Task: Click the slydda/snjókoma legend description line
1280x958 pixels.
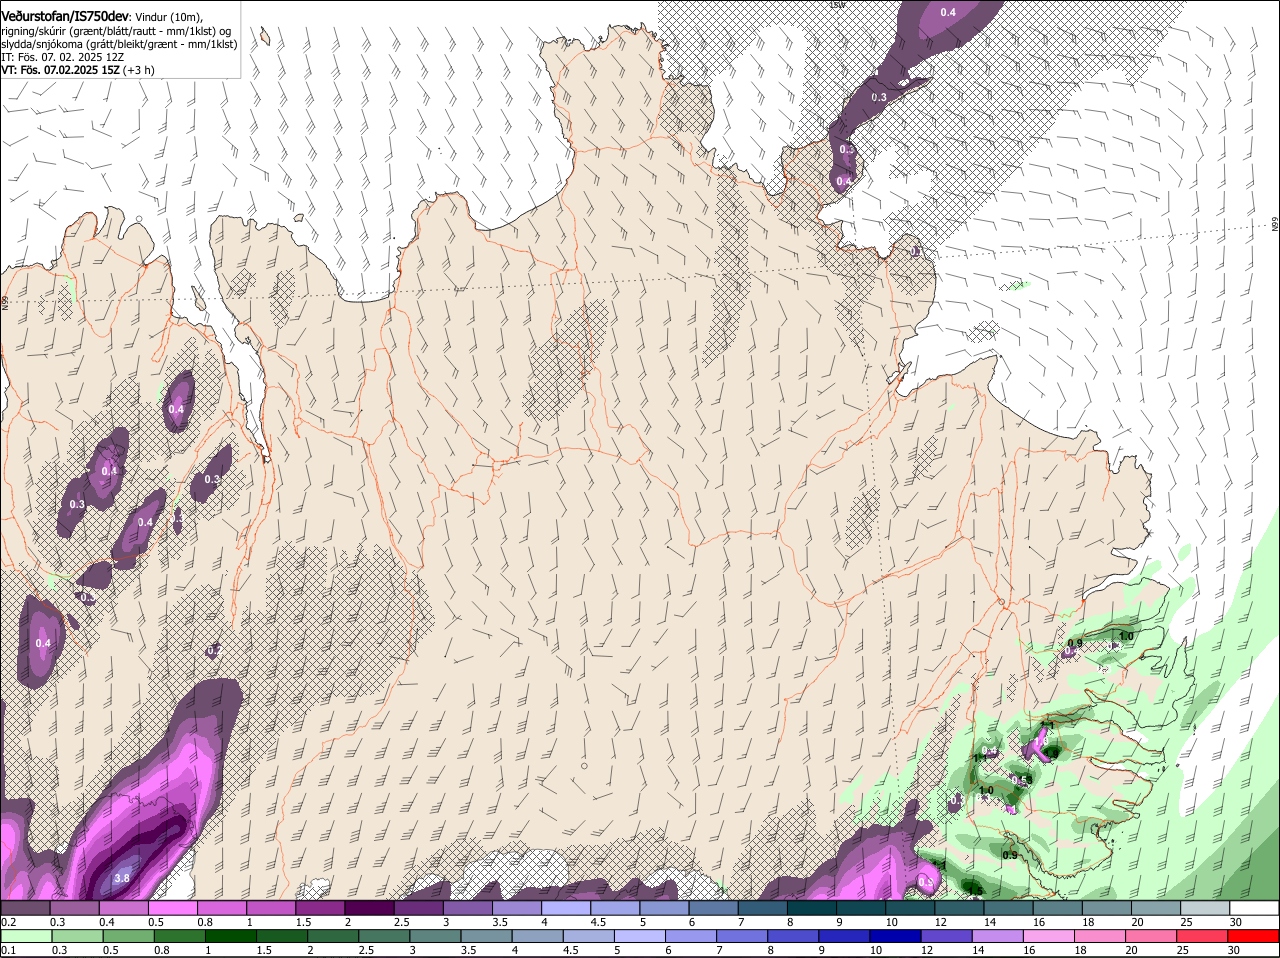Action: [119, 44]
